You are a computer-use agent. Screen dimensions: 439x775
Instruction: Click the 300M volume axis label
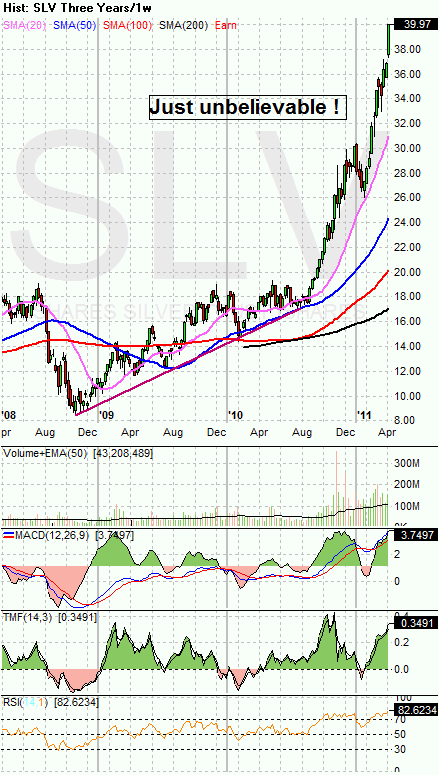point(409,463)
